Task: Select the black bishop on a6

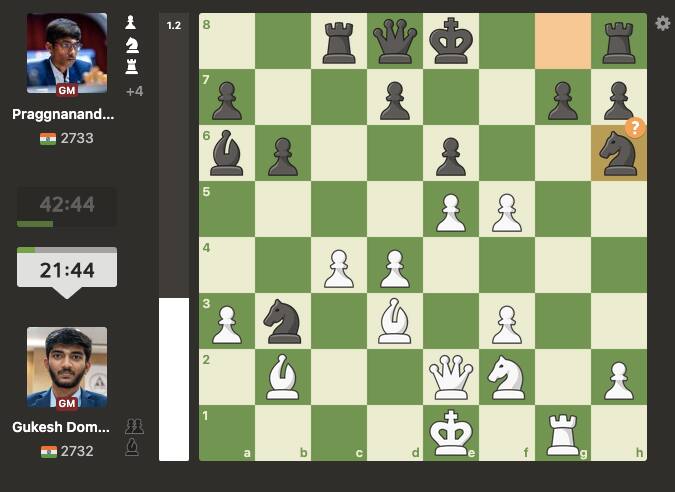Action: (x=227, y=153)
